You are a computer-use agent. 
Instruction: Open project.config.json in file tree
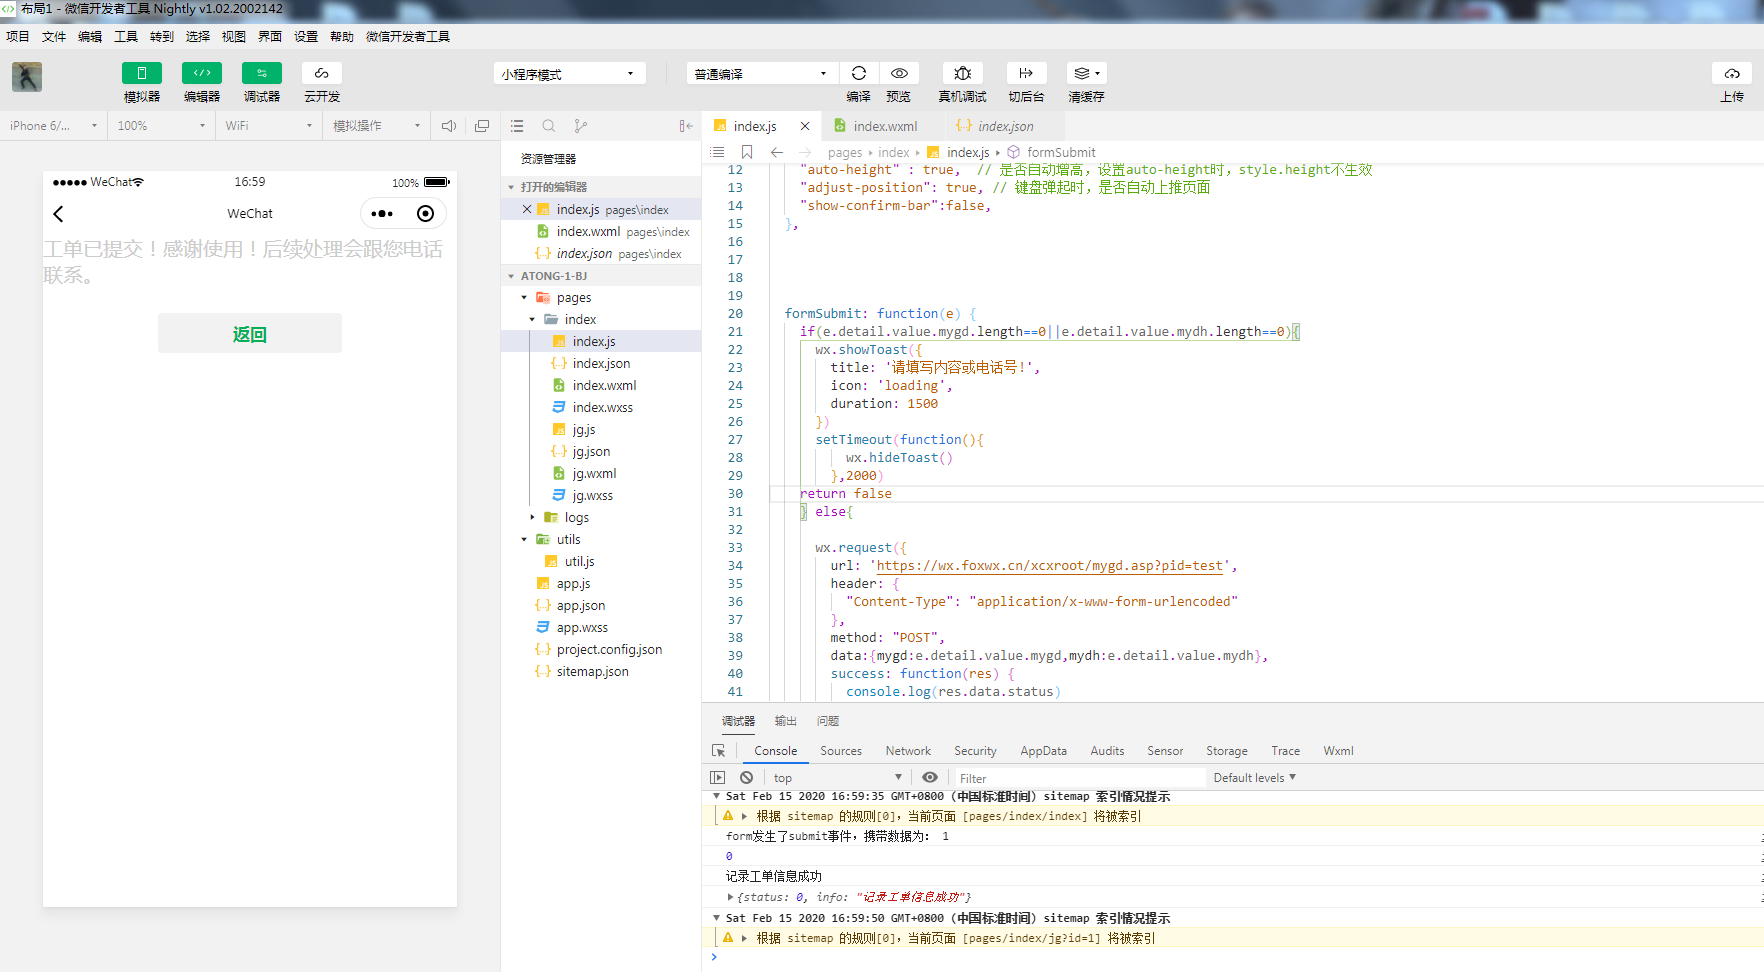(609, 650)
